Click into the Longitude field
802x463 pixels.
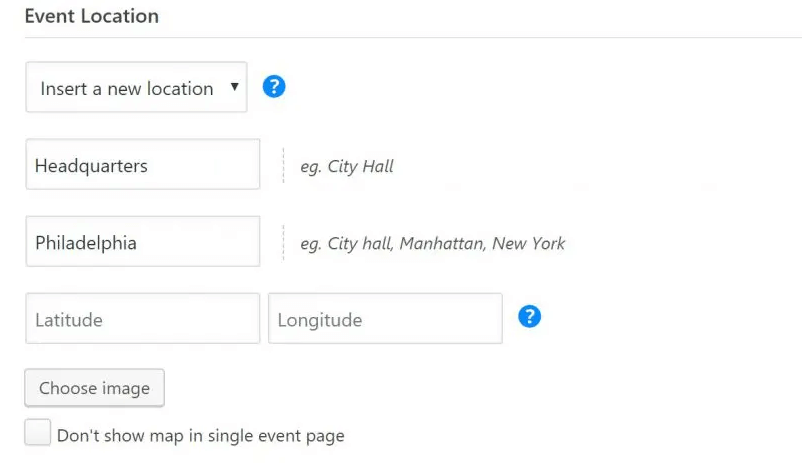(x=385, y=318)
